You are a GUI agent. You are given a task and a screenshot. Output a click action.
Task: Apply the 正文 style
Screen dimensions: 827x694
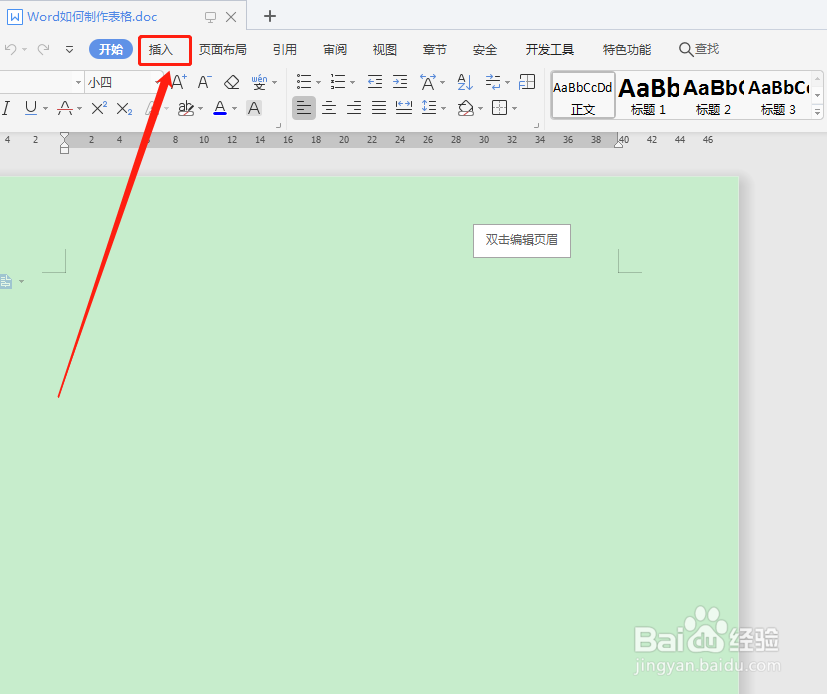[583, 95]
